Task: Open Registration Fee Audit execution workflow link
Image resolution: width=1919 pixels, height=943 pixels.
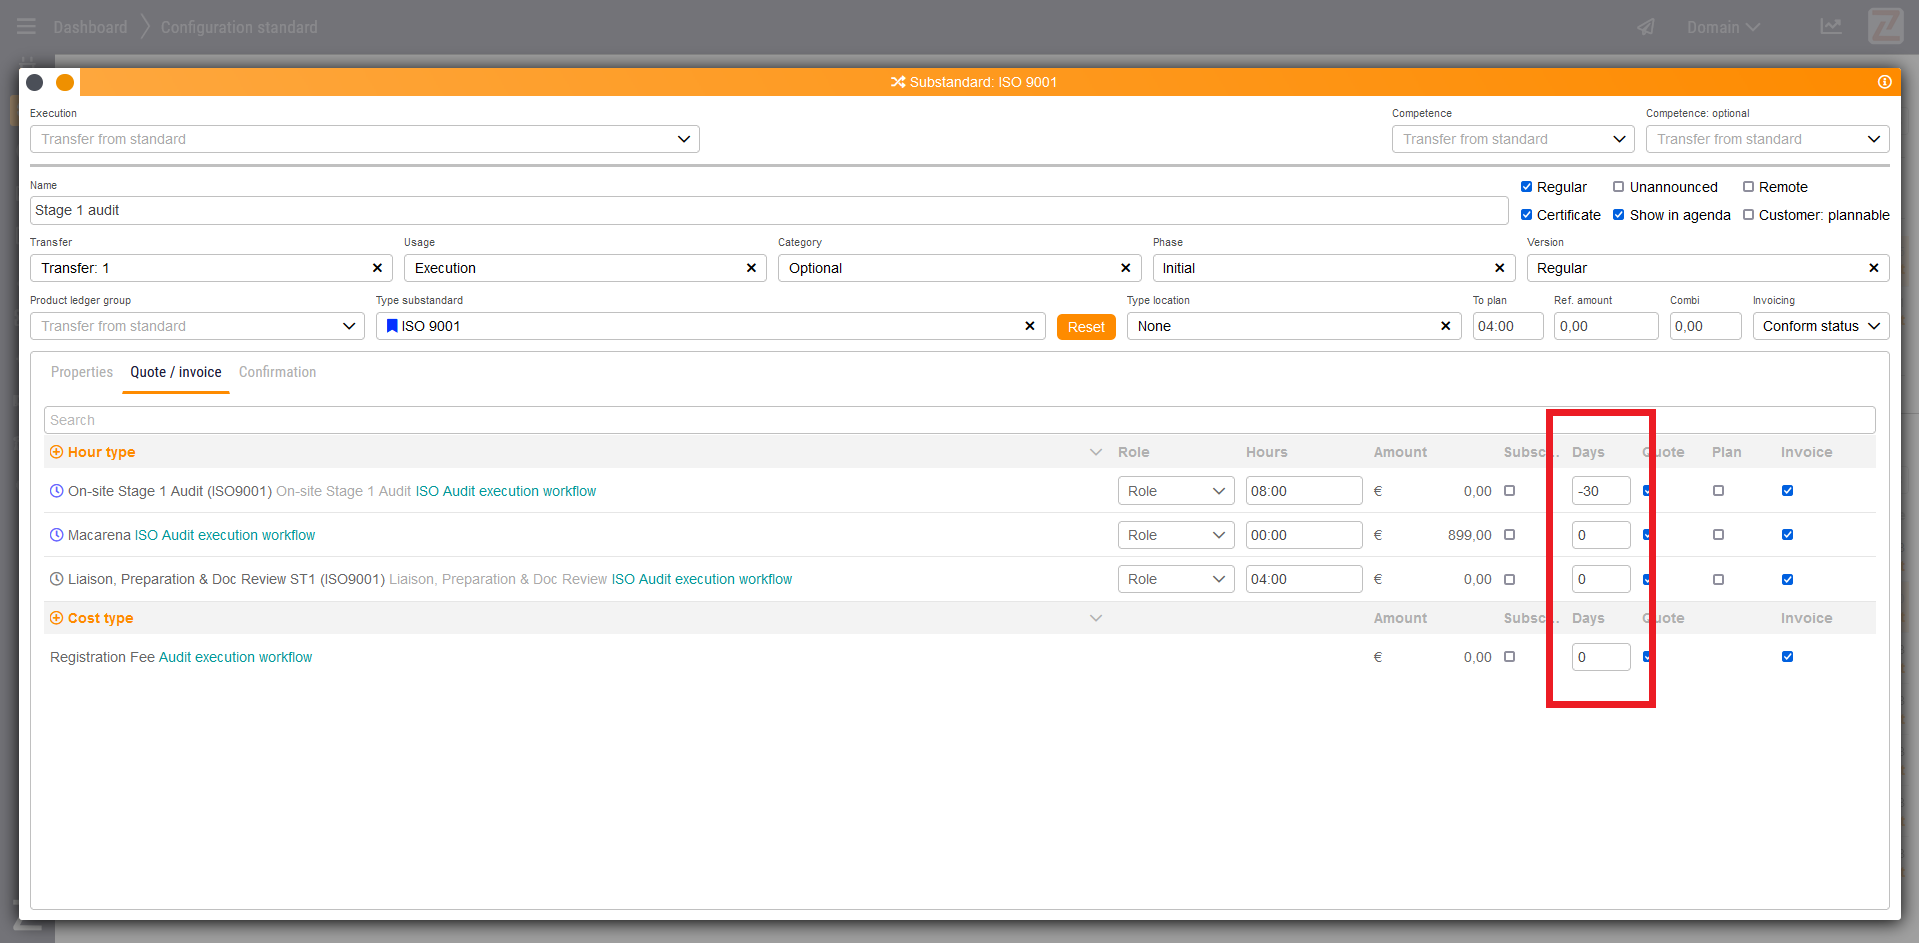Action: (235, 657)
